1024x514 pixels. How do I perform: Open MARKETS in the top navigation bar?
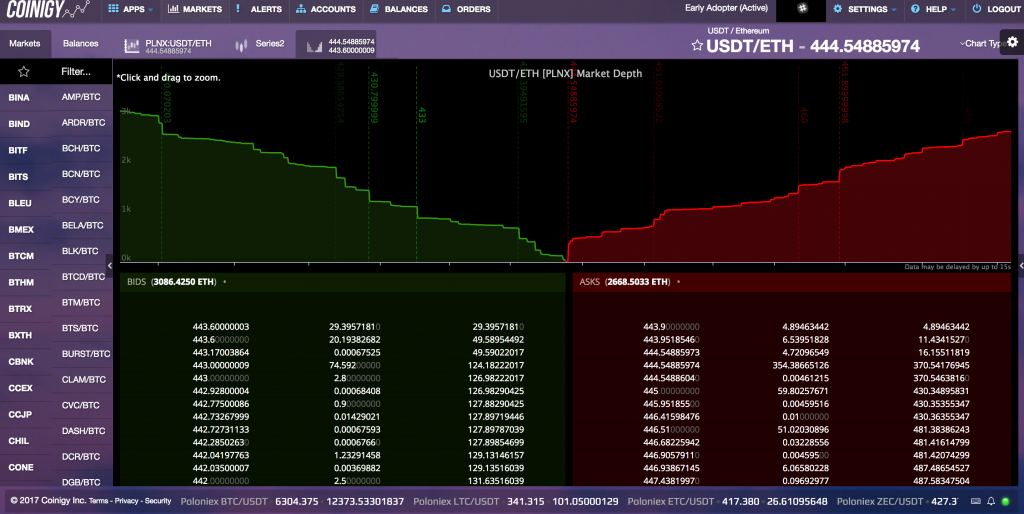(195, 9)
